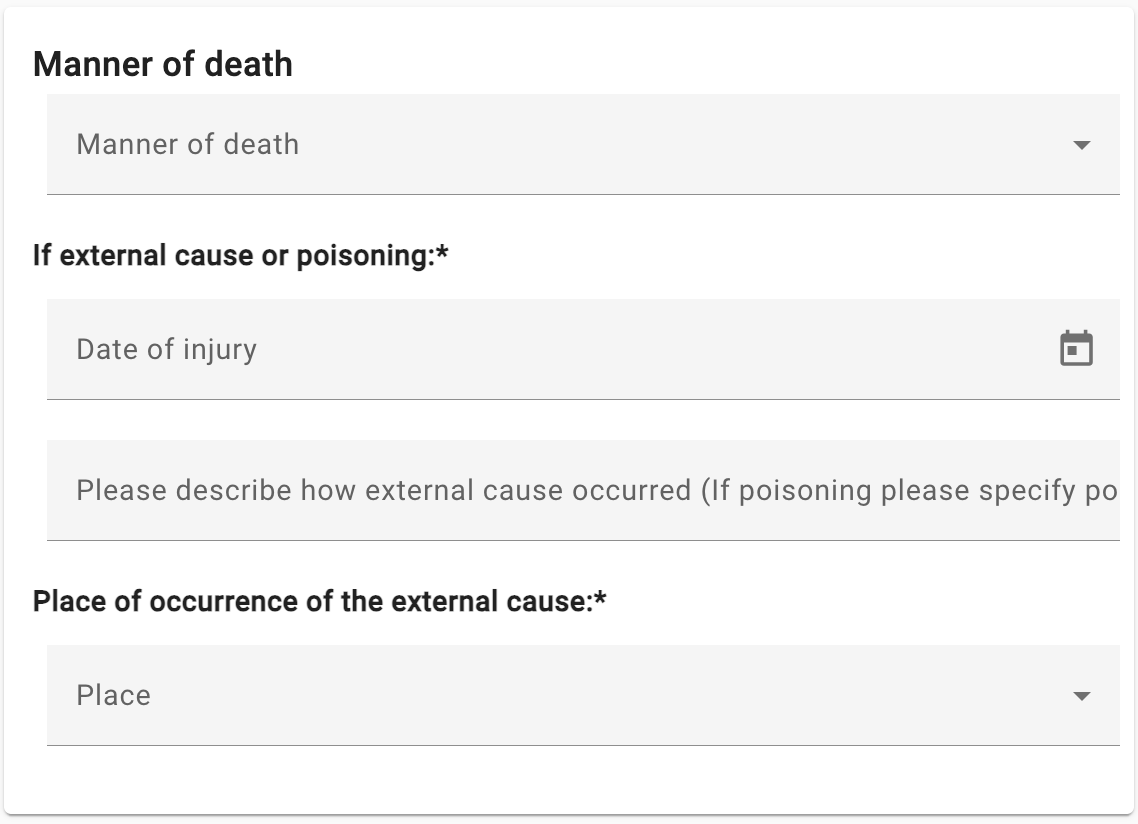Viewport: 1138px width, 824px height.
Task: Click the bold Manner of death heading
Action: [163, 64]
